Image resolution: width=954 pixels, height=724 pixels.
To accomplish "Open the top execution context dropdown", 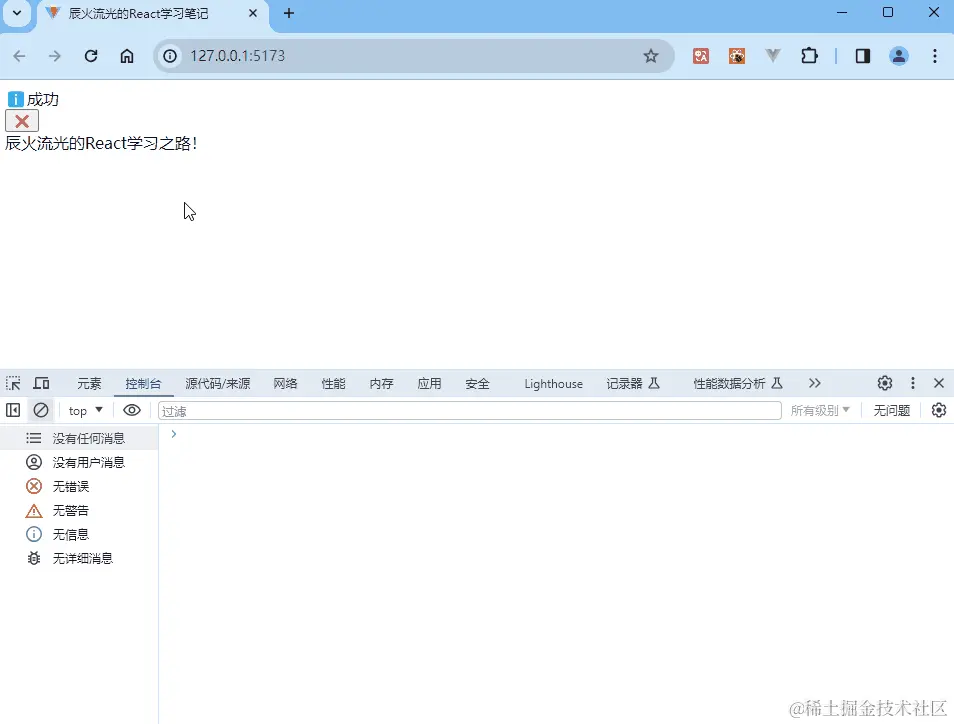I will point(84,410).
